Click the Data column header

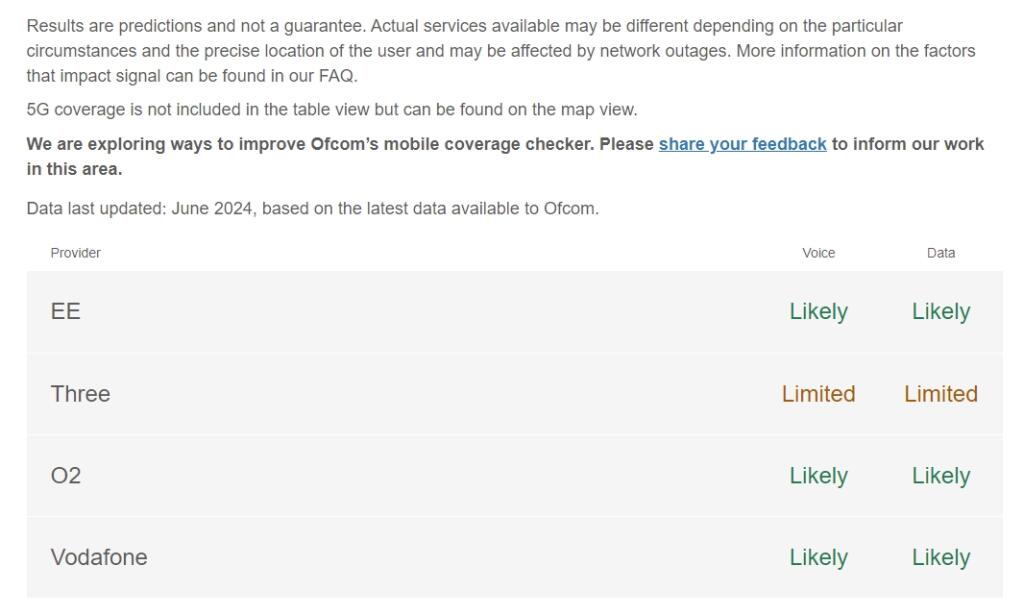point(940,253)
